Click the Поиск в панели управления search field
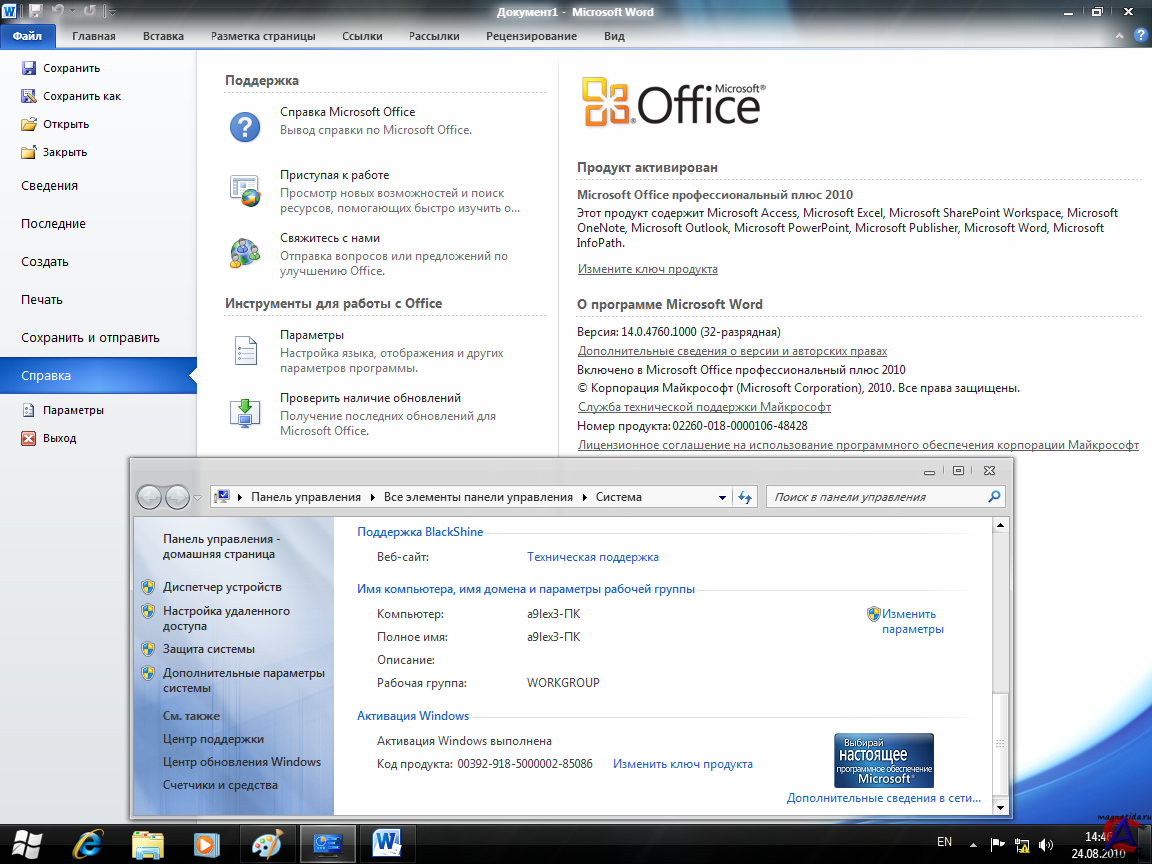The width and height of the screenshot is (1152, 864). coord(876,497)
